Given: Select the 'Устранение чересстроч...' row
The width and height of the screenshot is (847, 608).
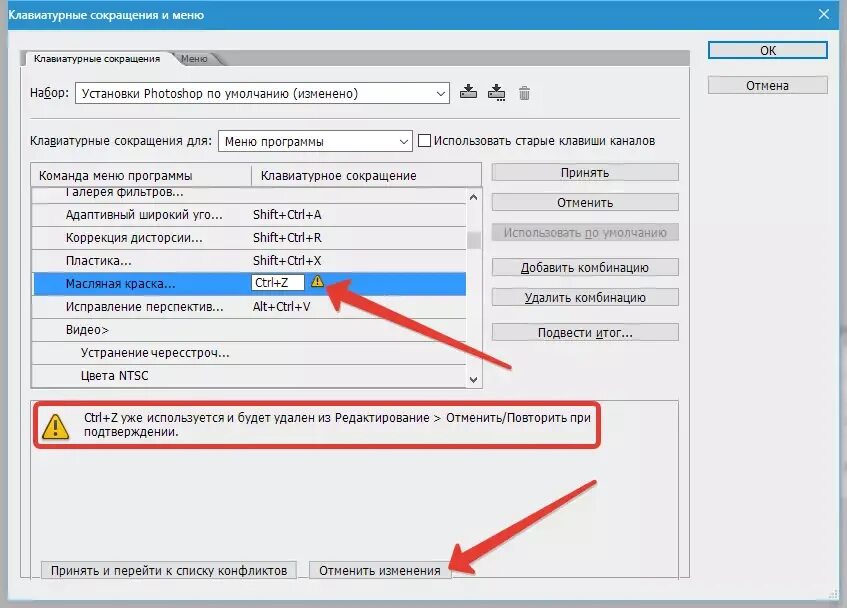Looking at the screenshot, I should point(249,353).
